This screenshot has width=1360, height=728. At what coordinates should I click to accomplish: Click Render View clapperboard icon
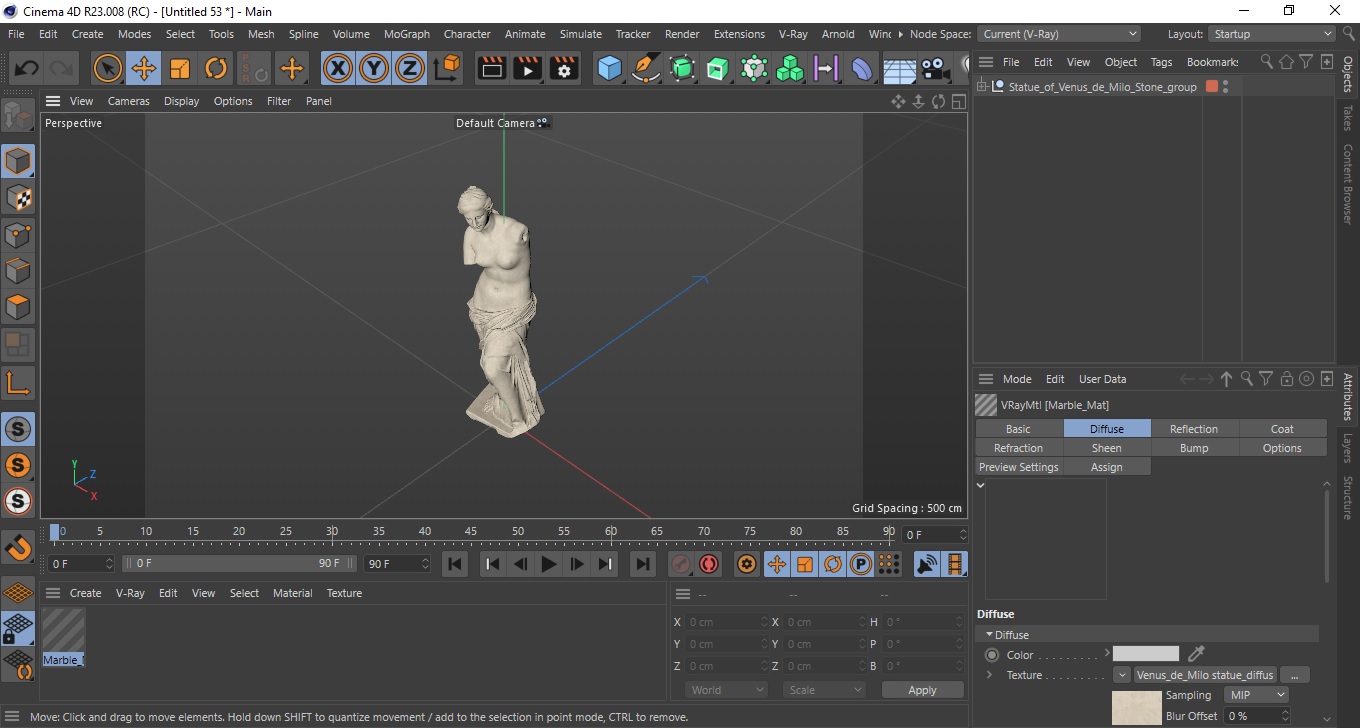(492, 68)
